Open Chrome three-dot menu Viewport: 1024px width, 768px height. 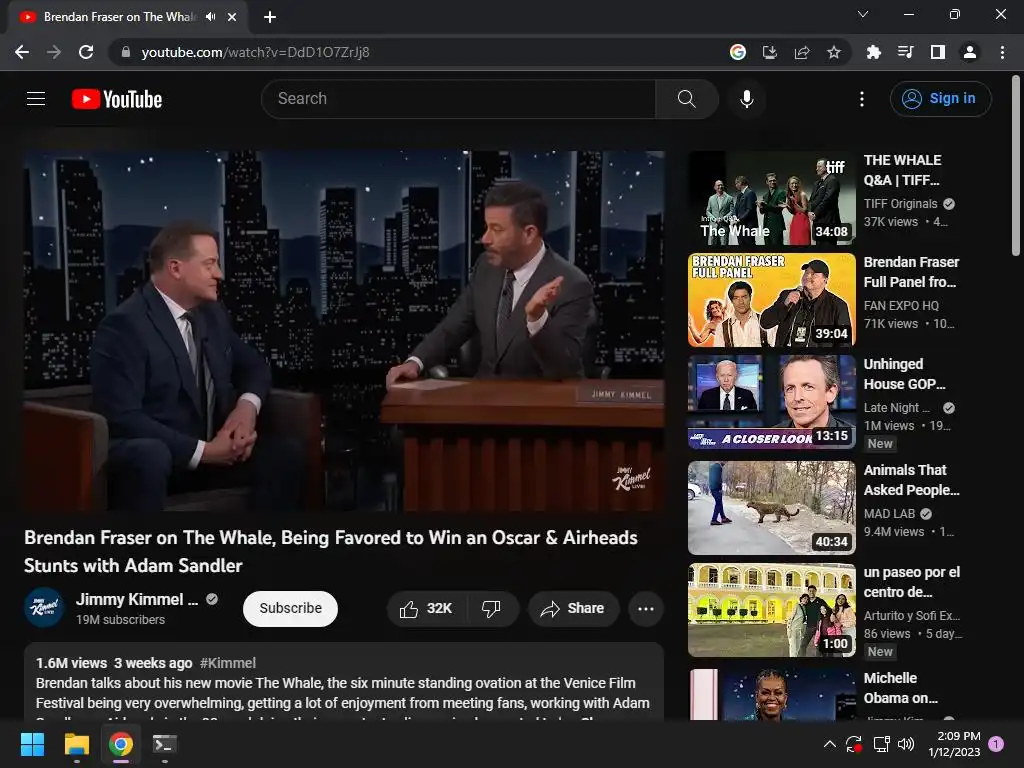click(x=1002, y=52)
